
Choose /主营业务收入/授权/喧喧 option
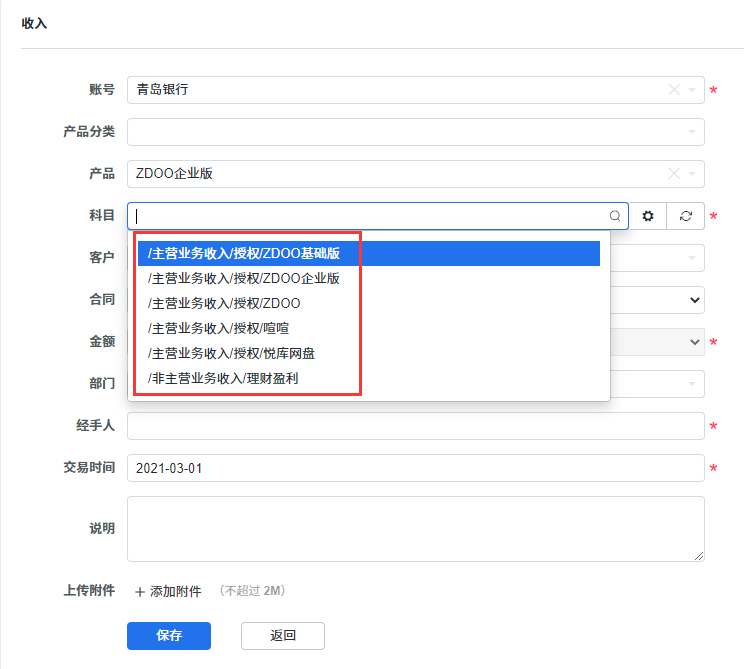coord(369,328)
